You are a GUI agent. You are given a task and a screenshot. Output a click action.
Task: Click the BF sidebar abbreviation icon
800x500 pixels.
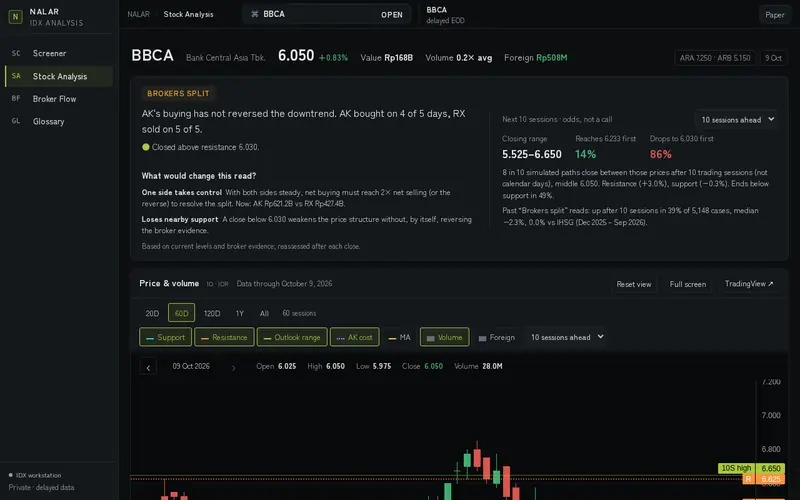pos(16,98)
